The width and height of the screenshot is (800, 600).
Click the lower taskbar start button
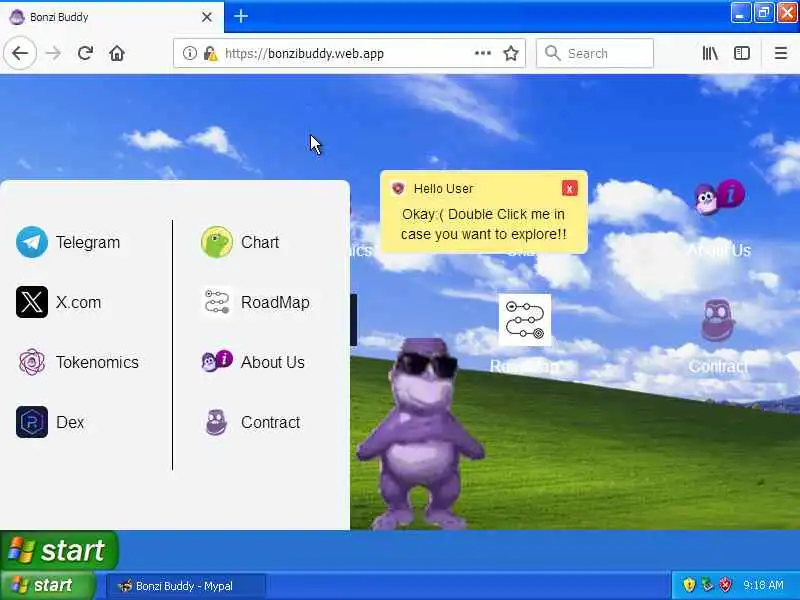pos(48,585)
